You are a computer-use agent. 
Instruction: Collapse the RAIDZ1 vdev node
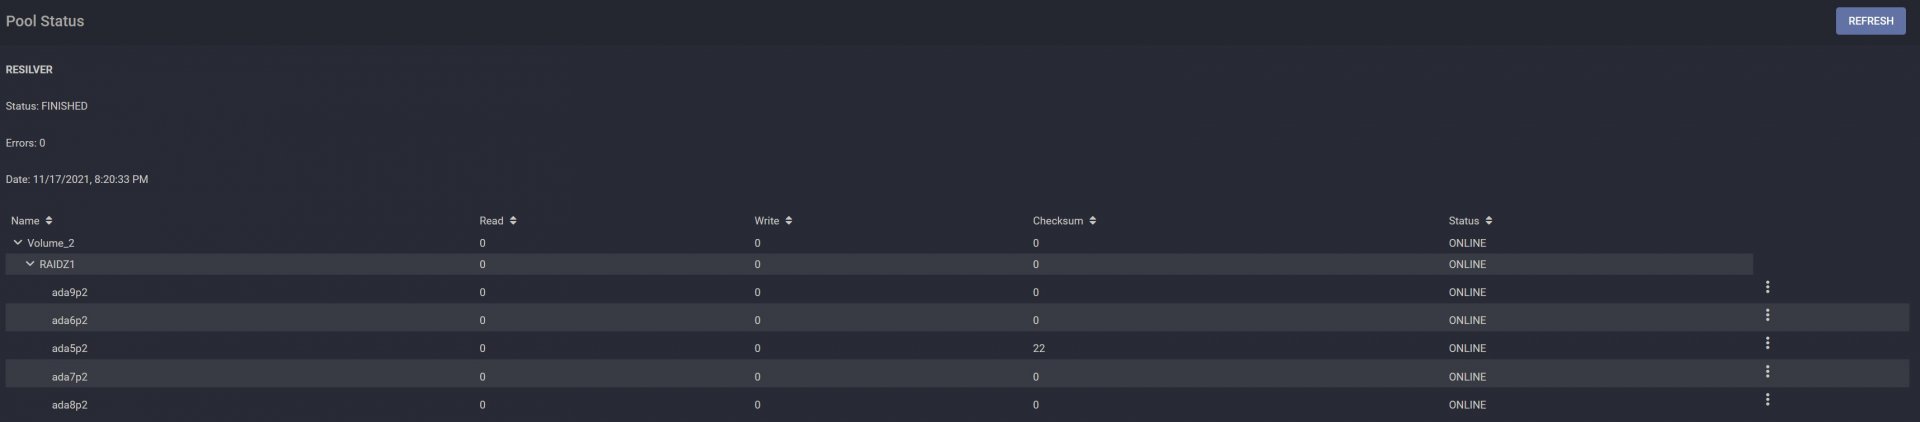tap(30, 264)
